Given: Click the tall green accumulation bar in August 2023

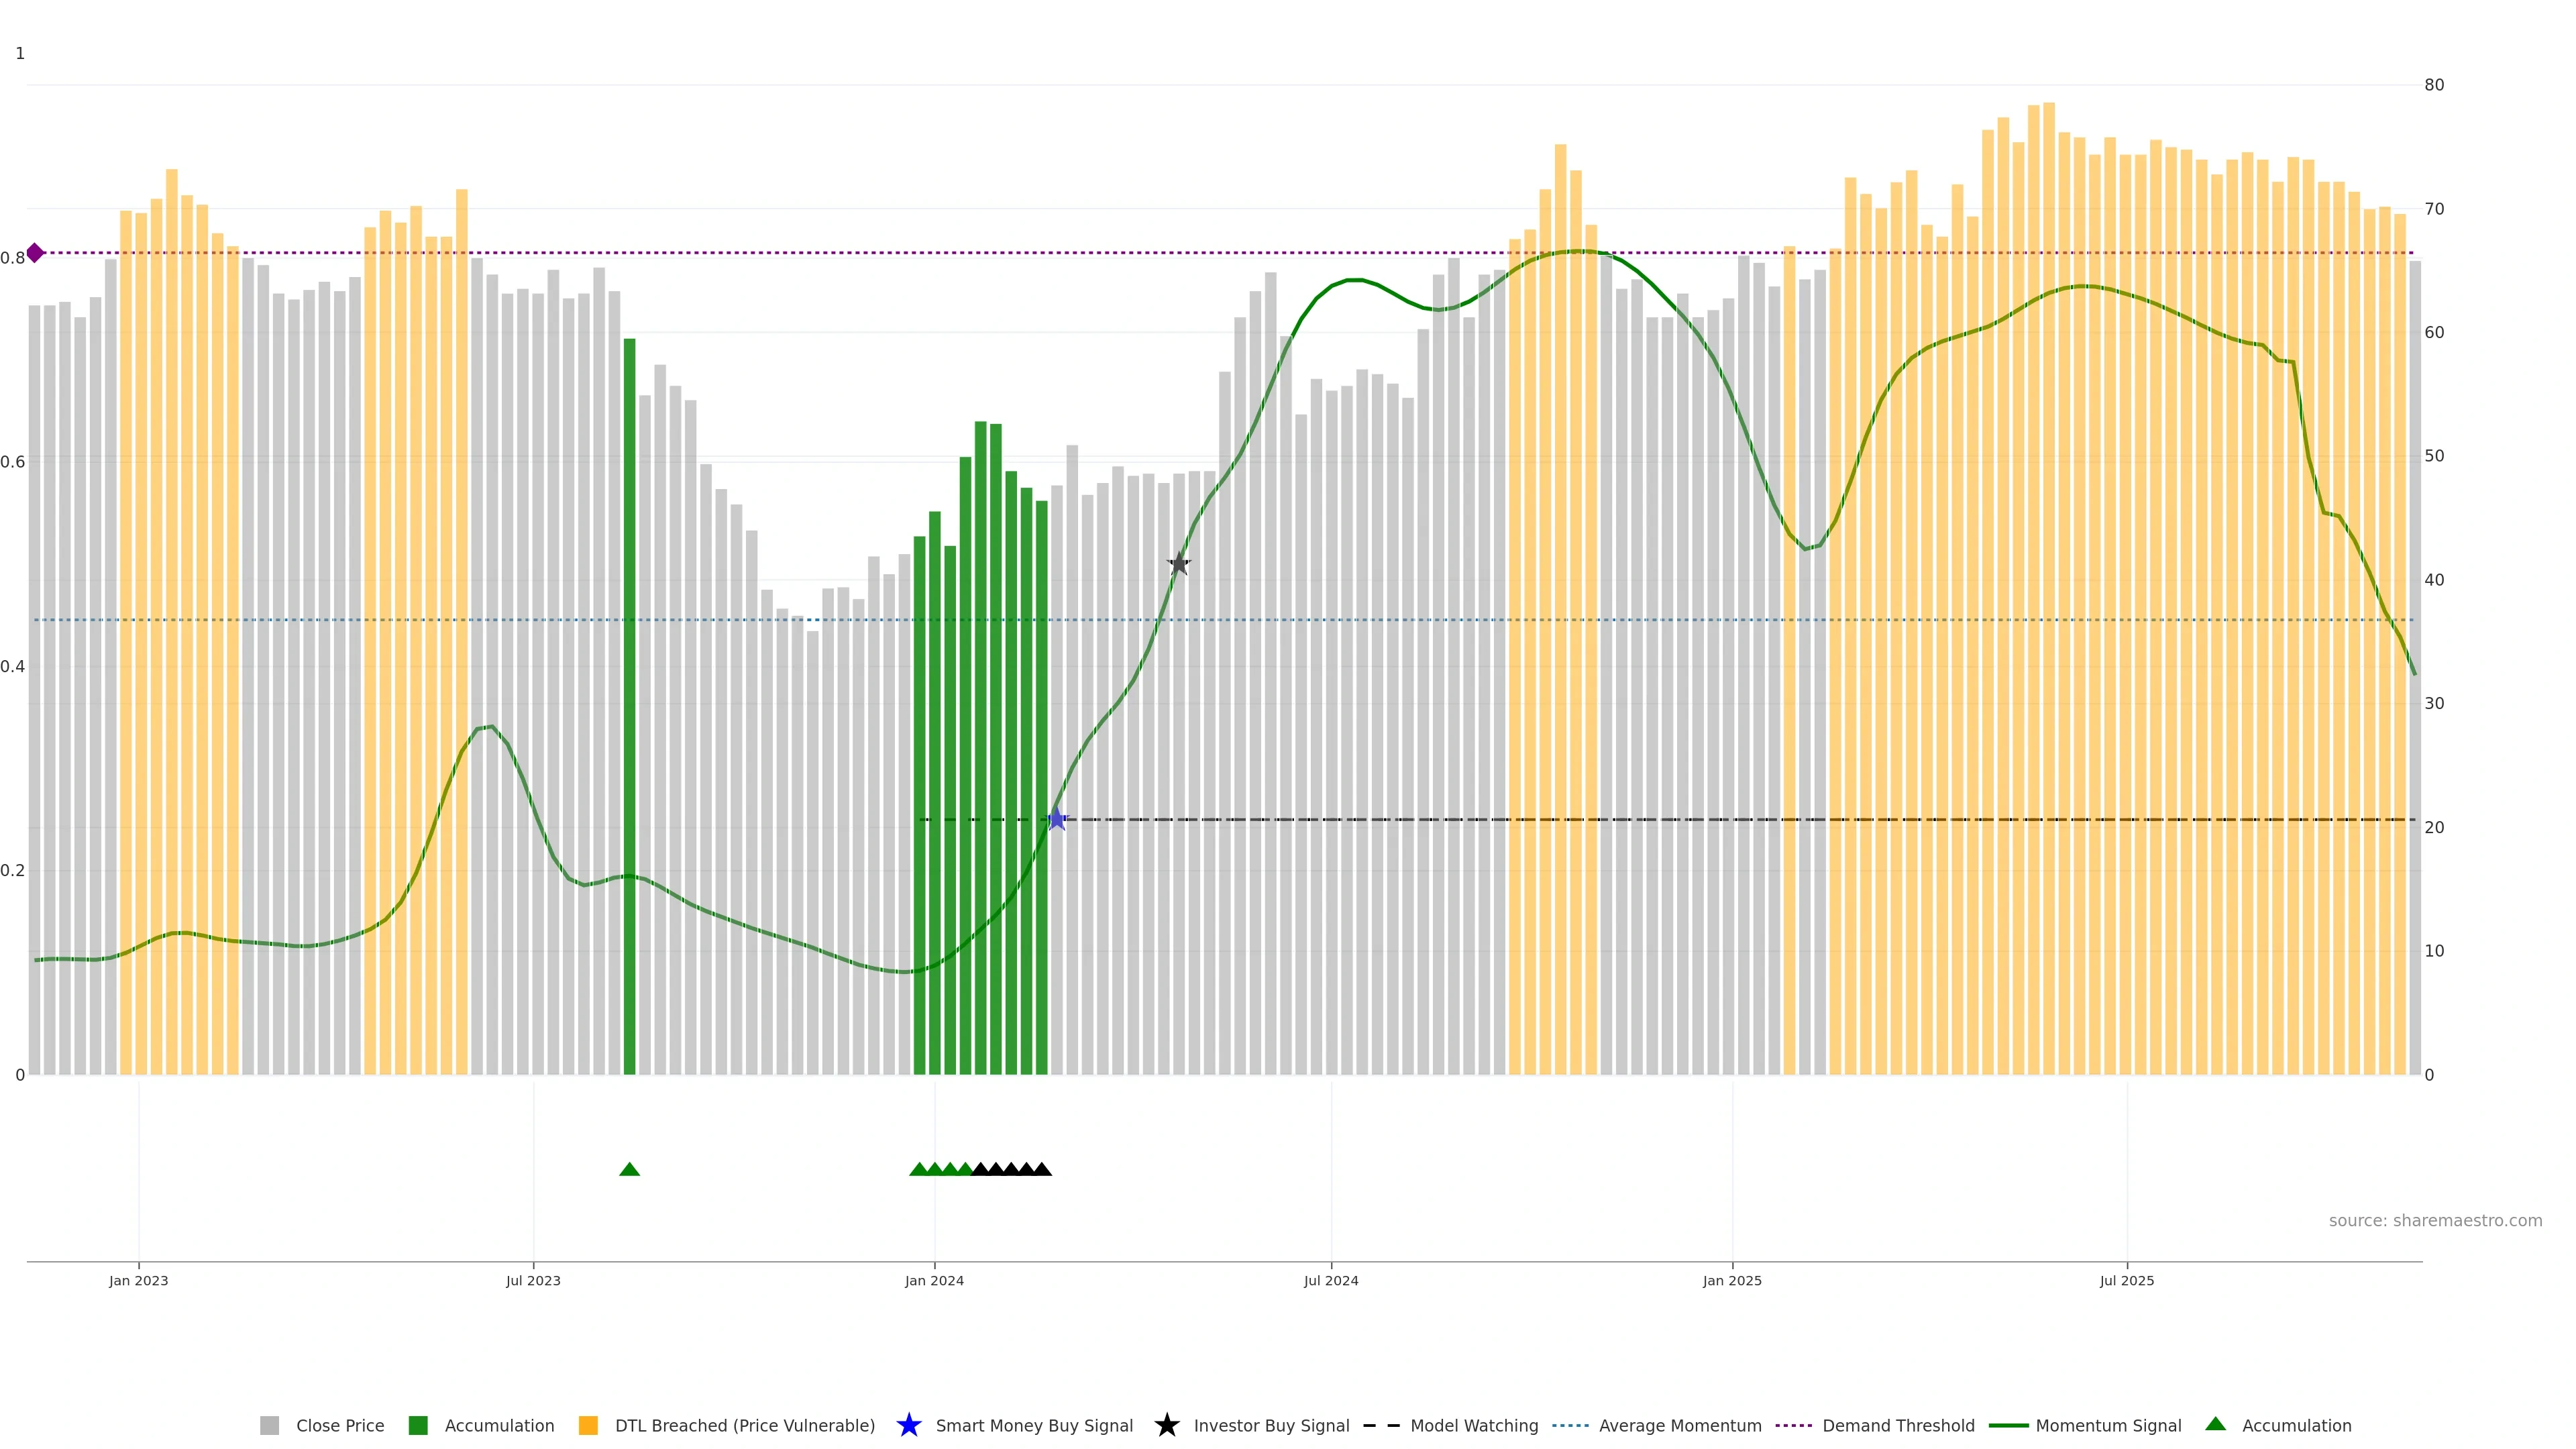Looking at the screenshot, I should tap(629, 700).
